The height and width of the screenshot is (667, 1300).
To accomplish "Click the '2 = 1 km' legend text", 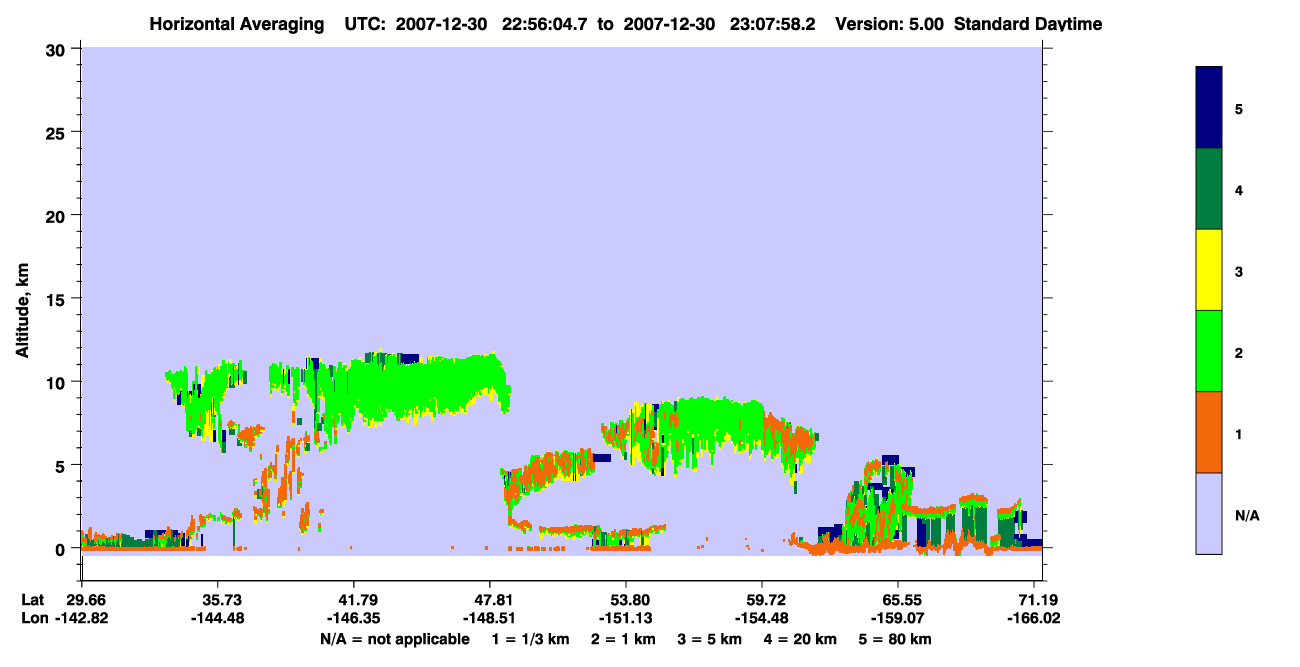I will pyautogui.click(x=622, y=639).
